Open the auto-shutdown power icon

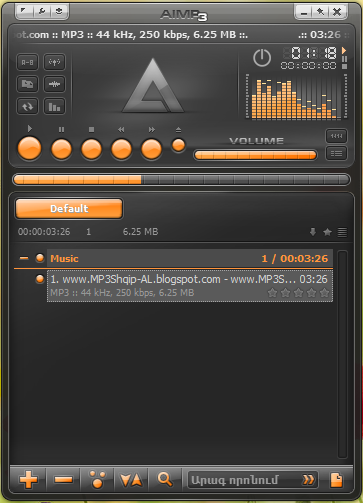262,58
